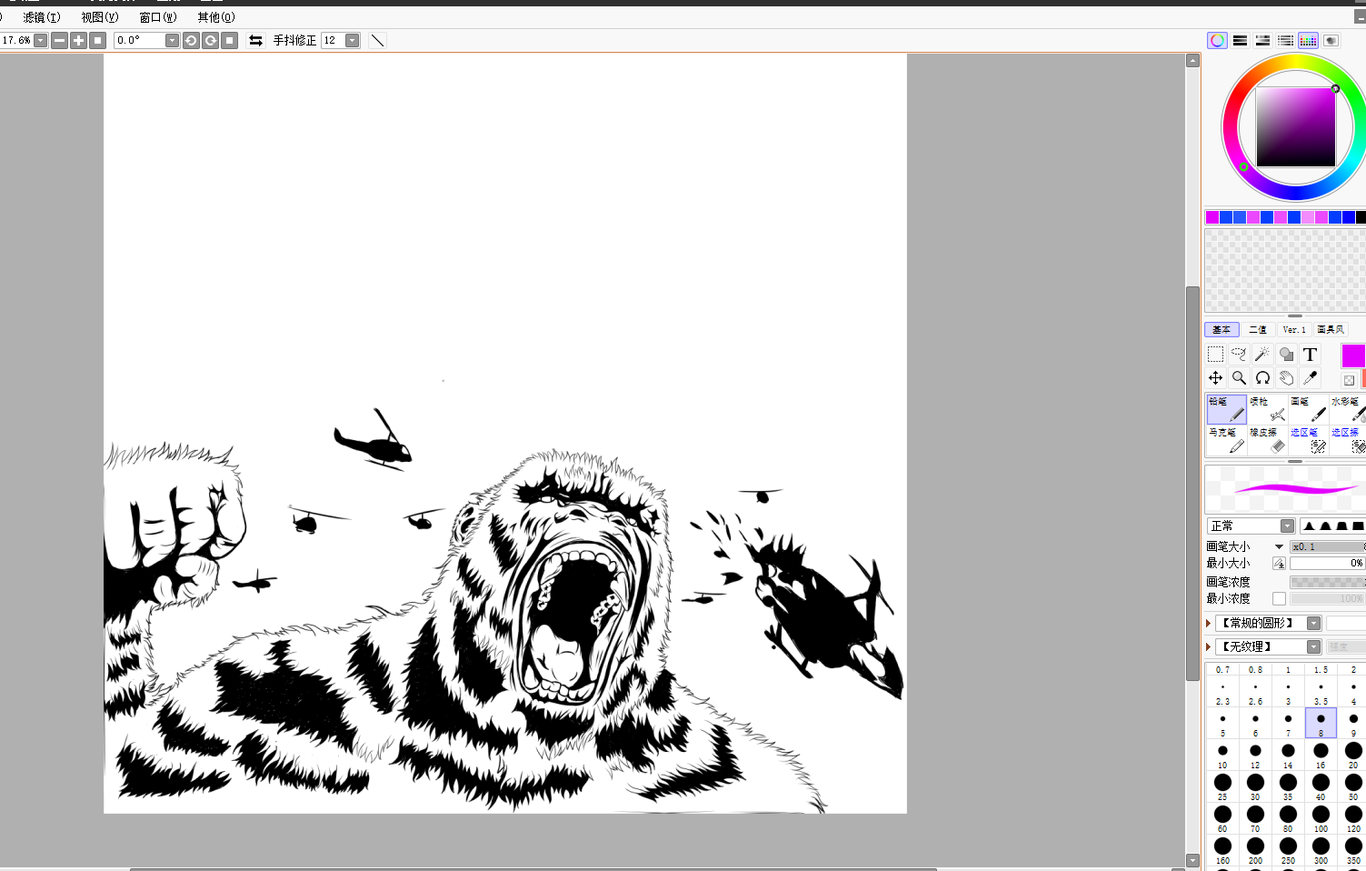Select the zoom magnifier tool
The image size is (1366, 871).
click(1239, 378)
